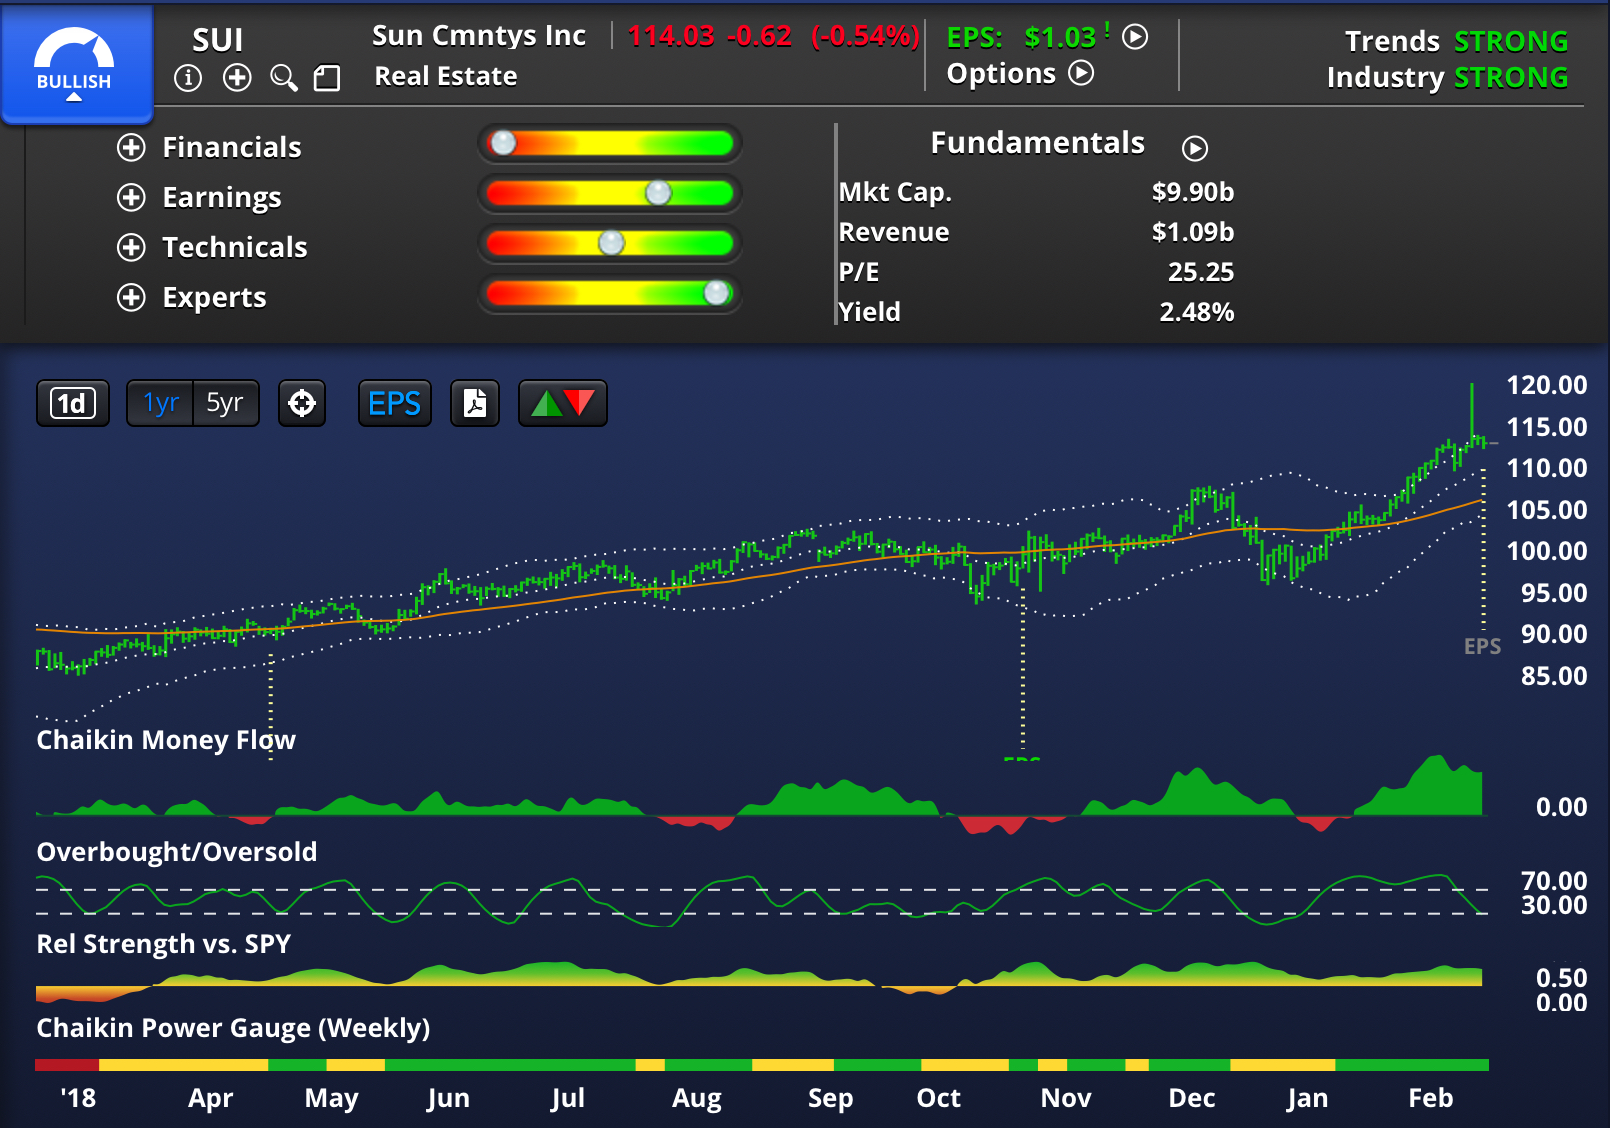Open Options details arrow
Viewport: 1610px width, 1128px height.
tap(1082, 73)
